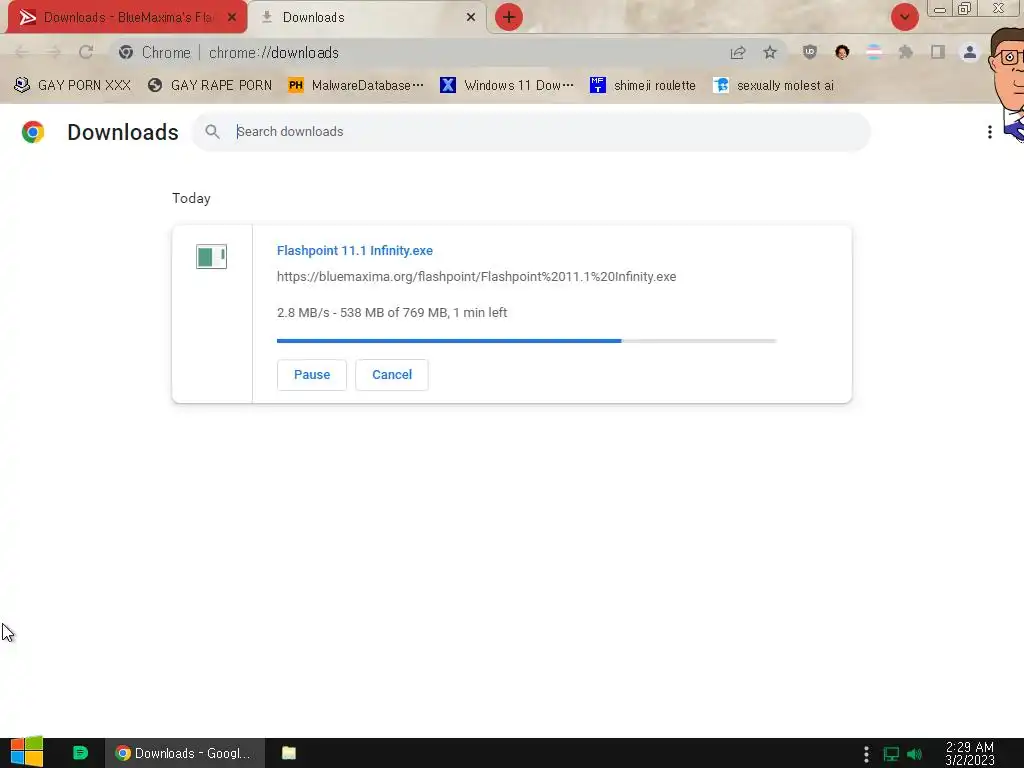Click the network tray icon

(891, 754)
